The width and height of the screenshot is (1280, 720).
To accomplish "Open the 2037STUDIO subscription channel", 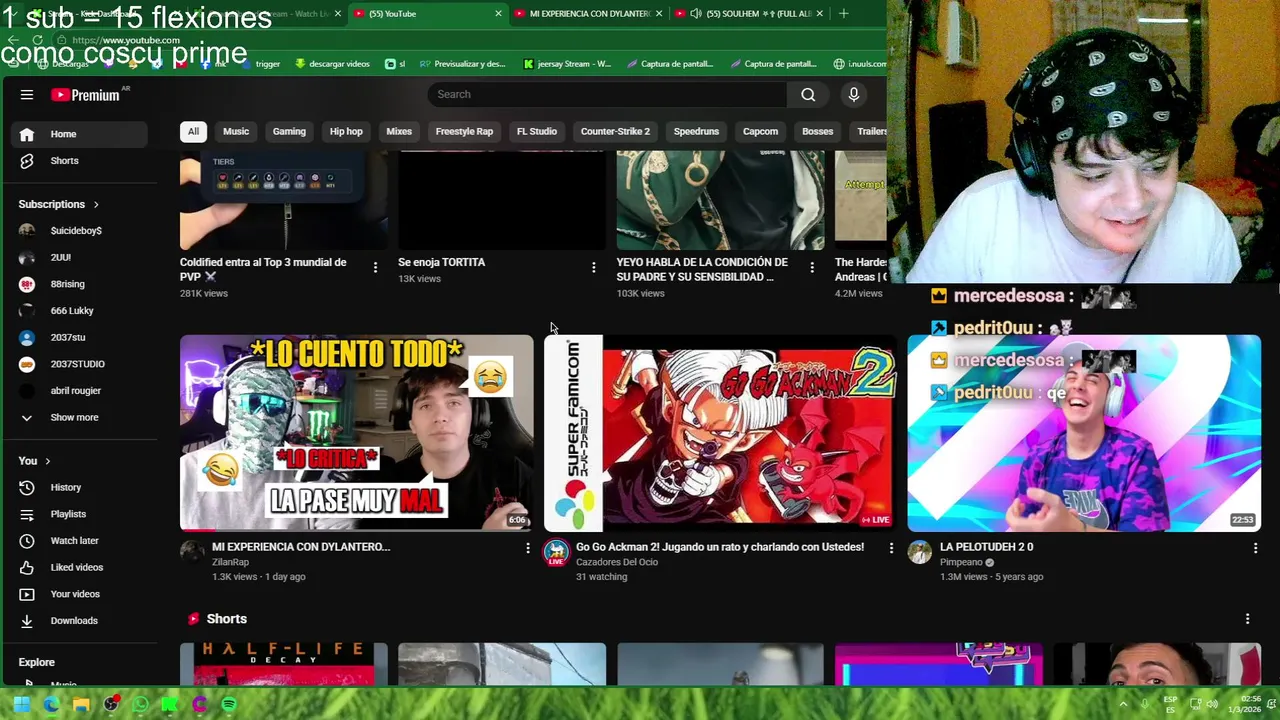I will (x=76, y=364).
